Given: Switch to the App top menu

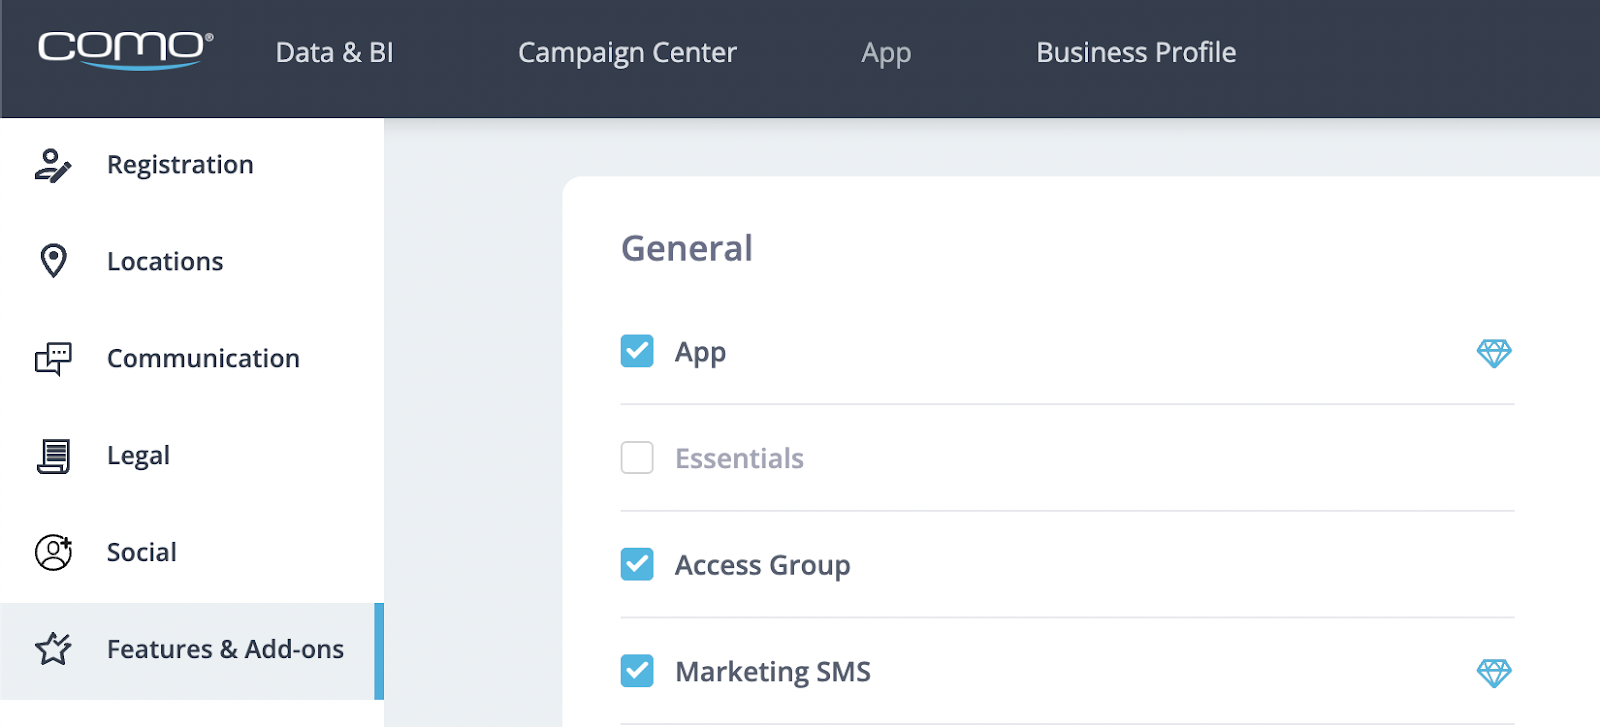Looking at the screenshot, I should point(886,54).
